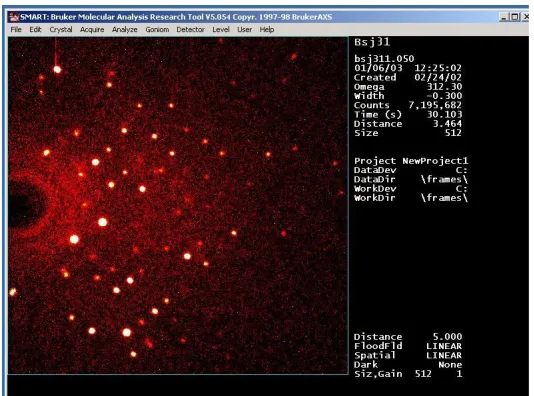This screenshot has width=534, height=396.
Task: Click the Bsj31 title text
Action: point(372,42)
